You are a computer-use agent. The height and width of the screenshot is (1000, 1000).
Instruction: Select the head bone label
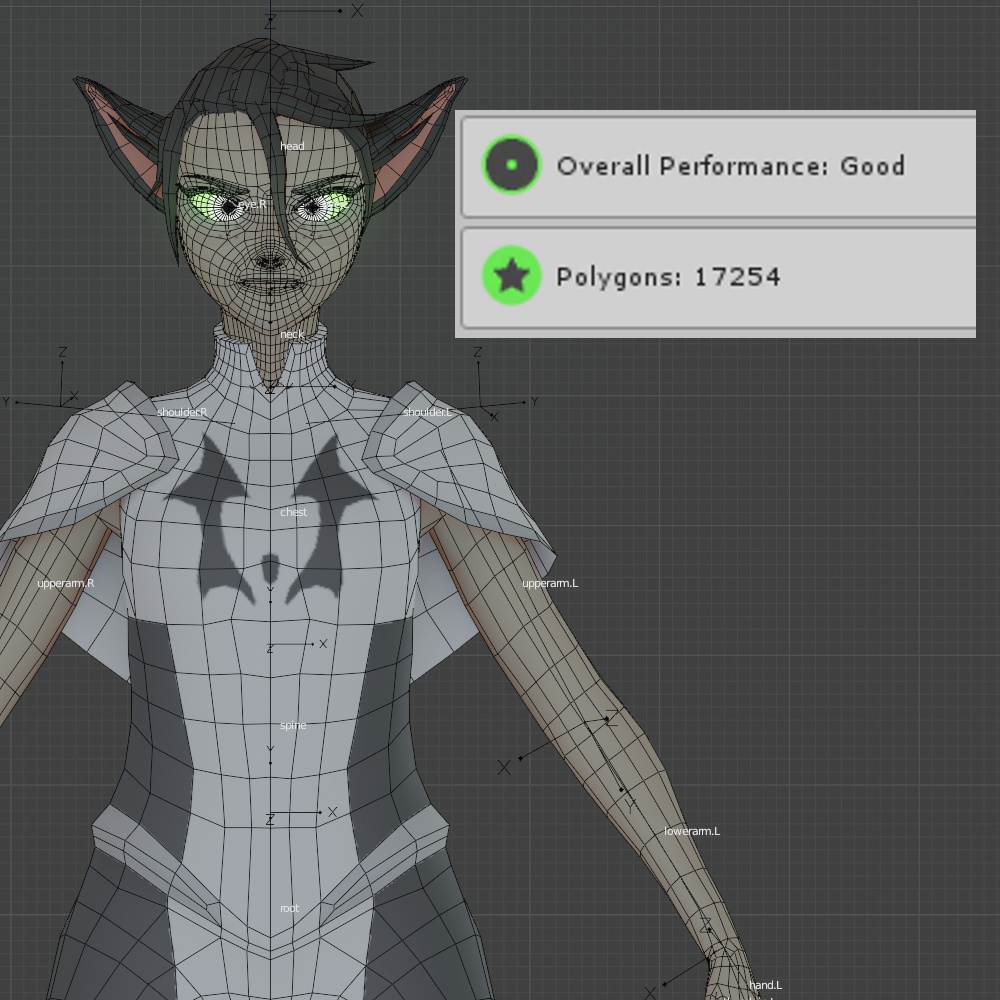291,145
